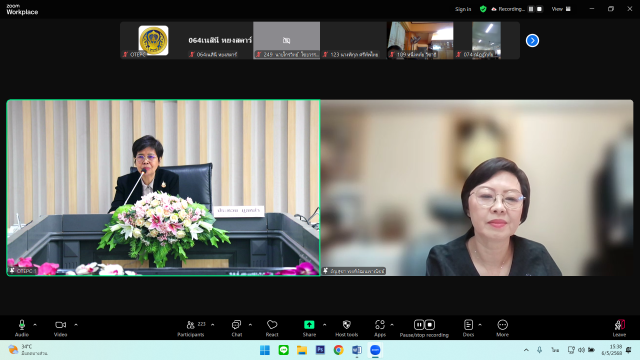Click the green Share screen button
The height and width of the screenshot is (360, 640).
click(309, 328)
